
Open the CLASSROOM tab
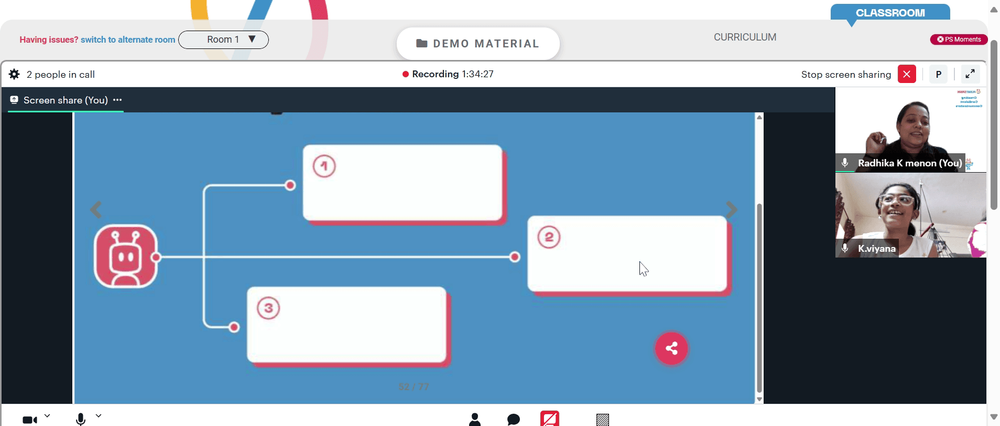tap(890, 12)
